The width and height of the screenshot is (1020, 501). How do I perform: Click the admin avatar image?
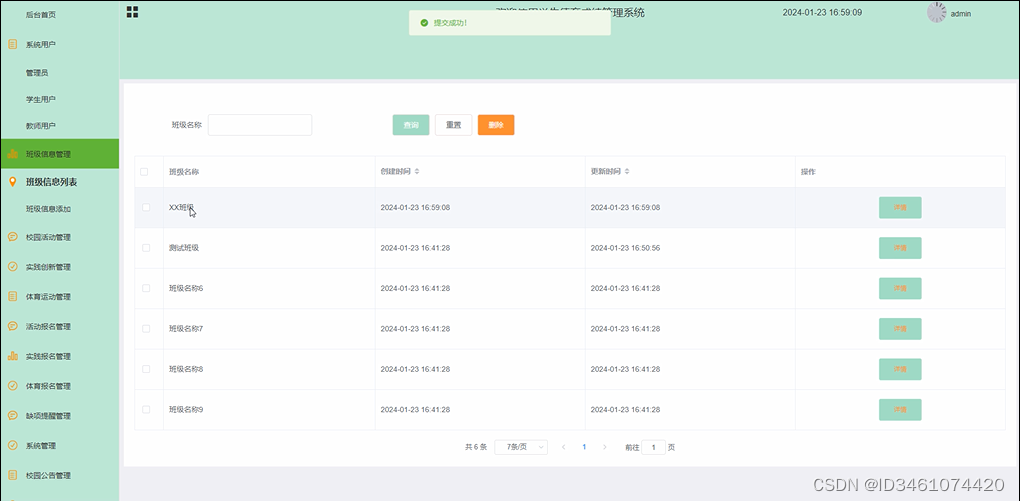937,12
